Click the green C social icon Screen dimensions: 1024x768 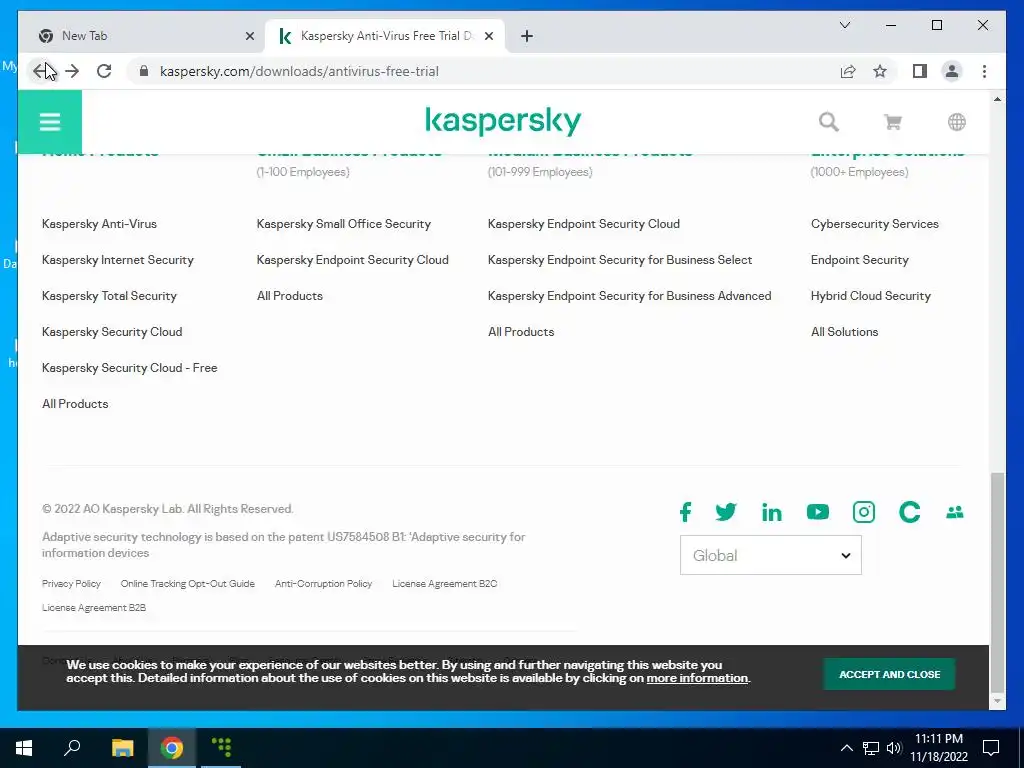click(x=909, y=512)
